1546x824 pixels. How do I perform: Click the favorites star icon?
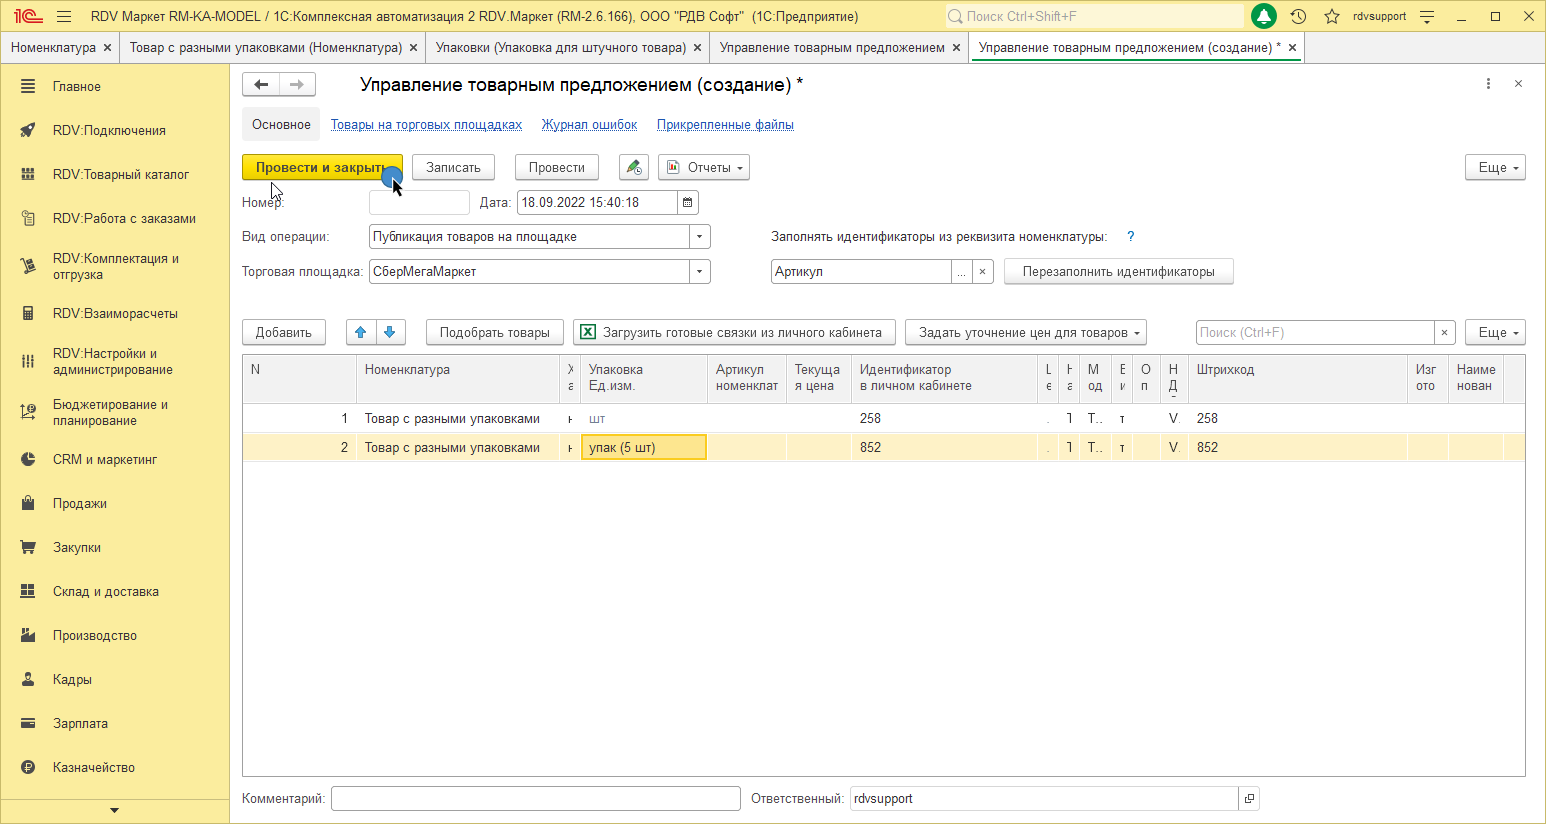click(x=1331, y=16)
